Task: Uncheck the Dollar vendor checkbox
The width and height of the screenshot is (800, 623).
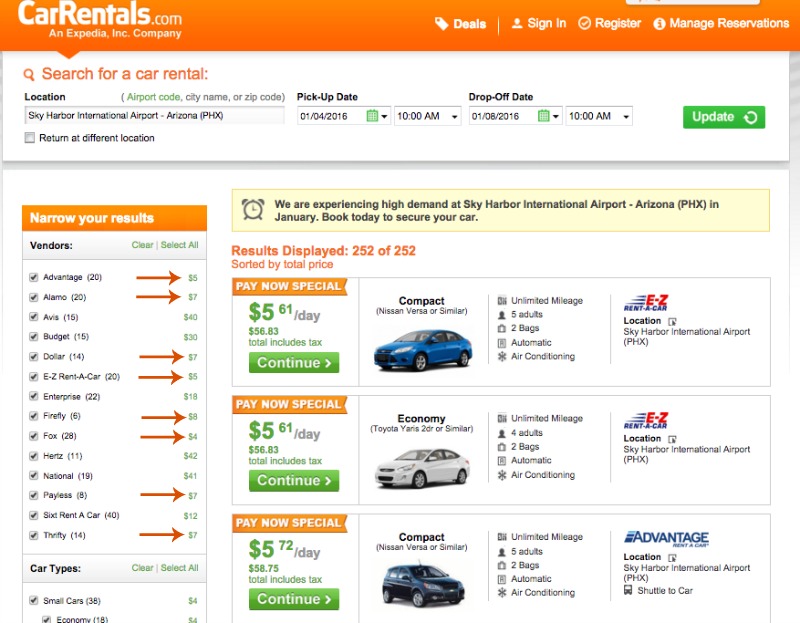Action: click(x=34, y=357)
